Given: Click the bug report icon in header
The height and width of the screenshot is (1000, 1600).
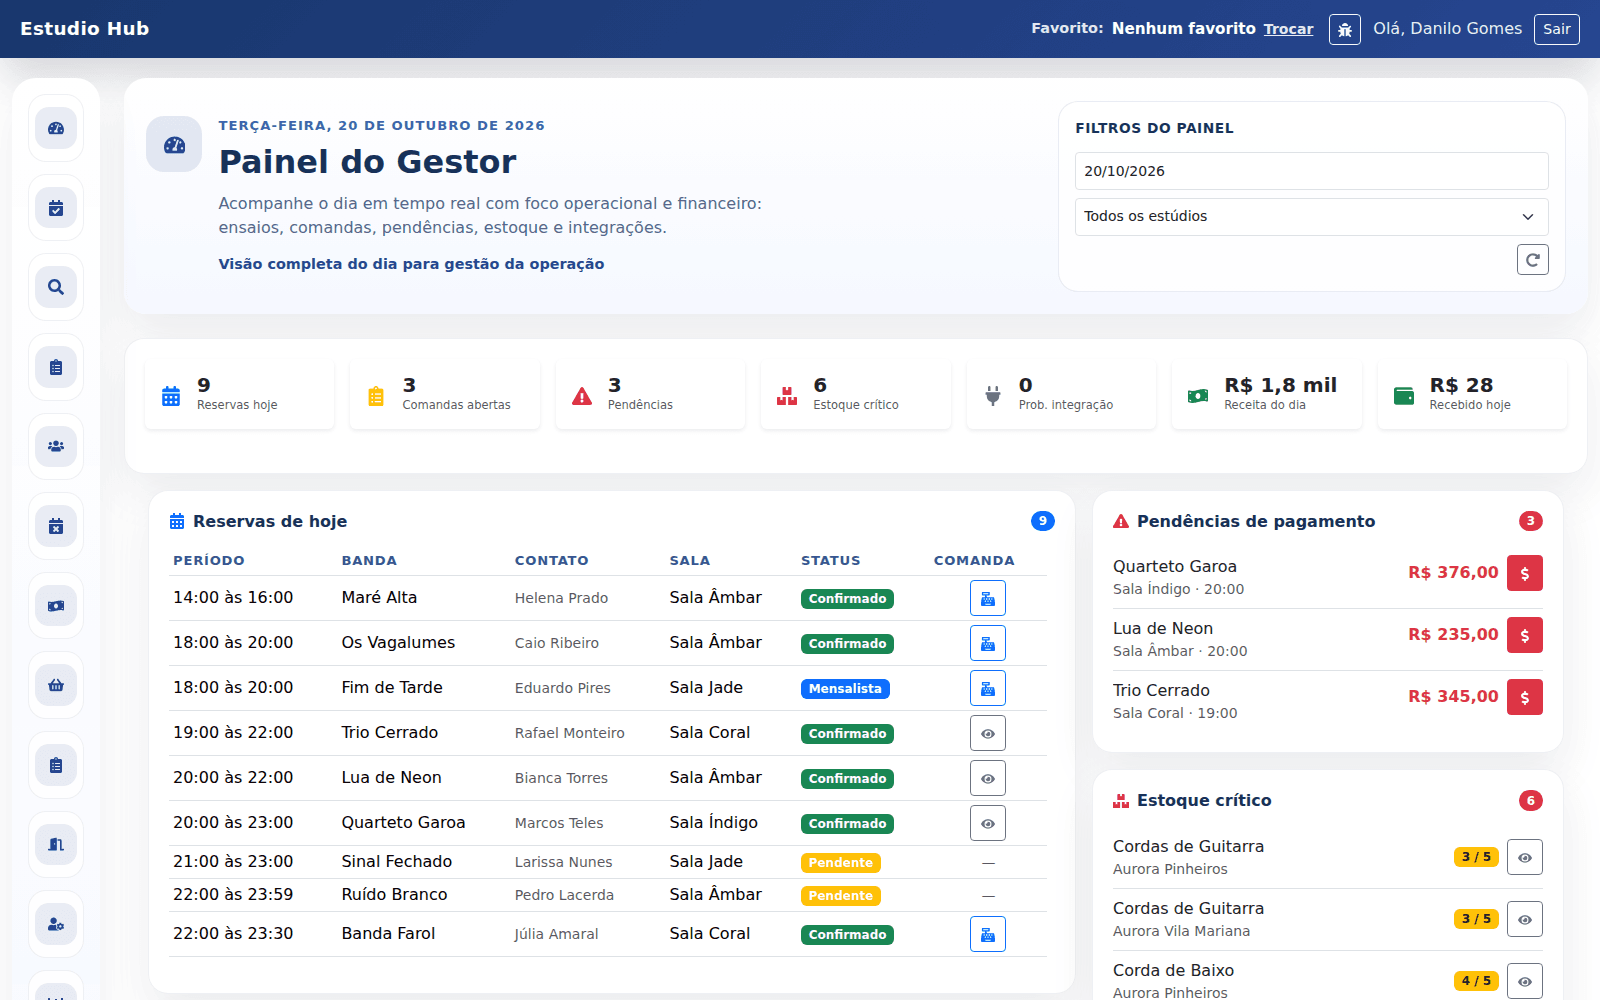Looking at the screenshot, I should coord(1345,29).
